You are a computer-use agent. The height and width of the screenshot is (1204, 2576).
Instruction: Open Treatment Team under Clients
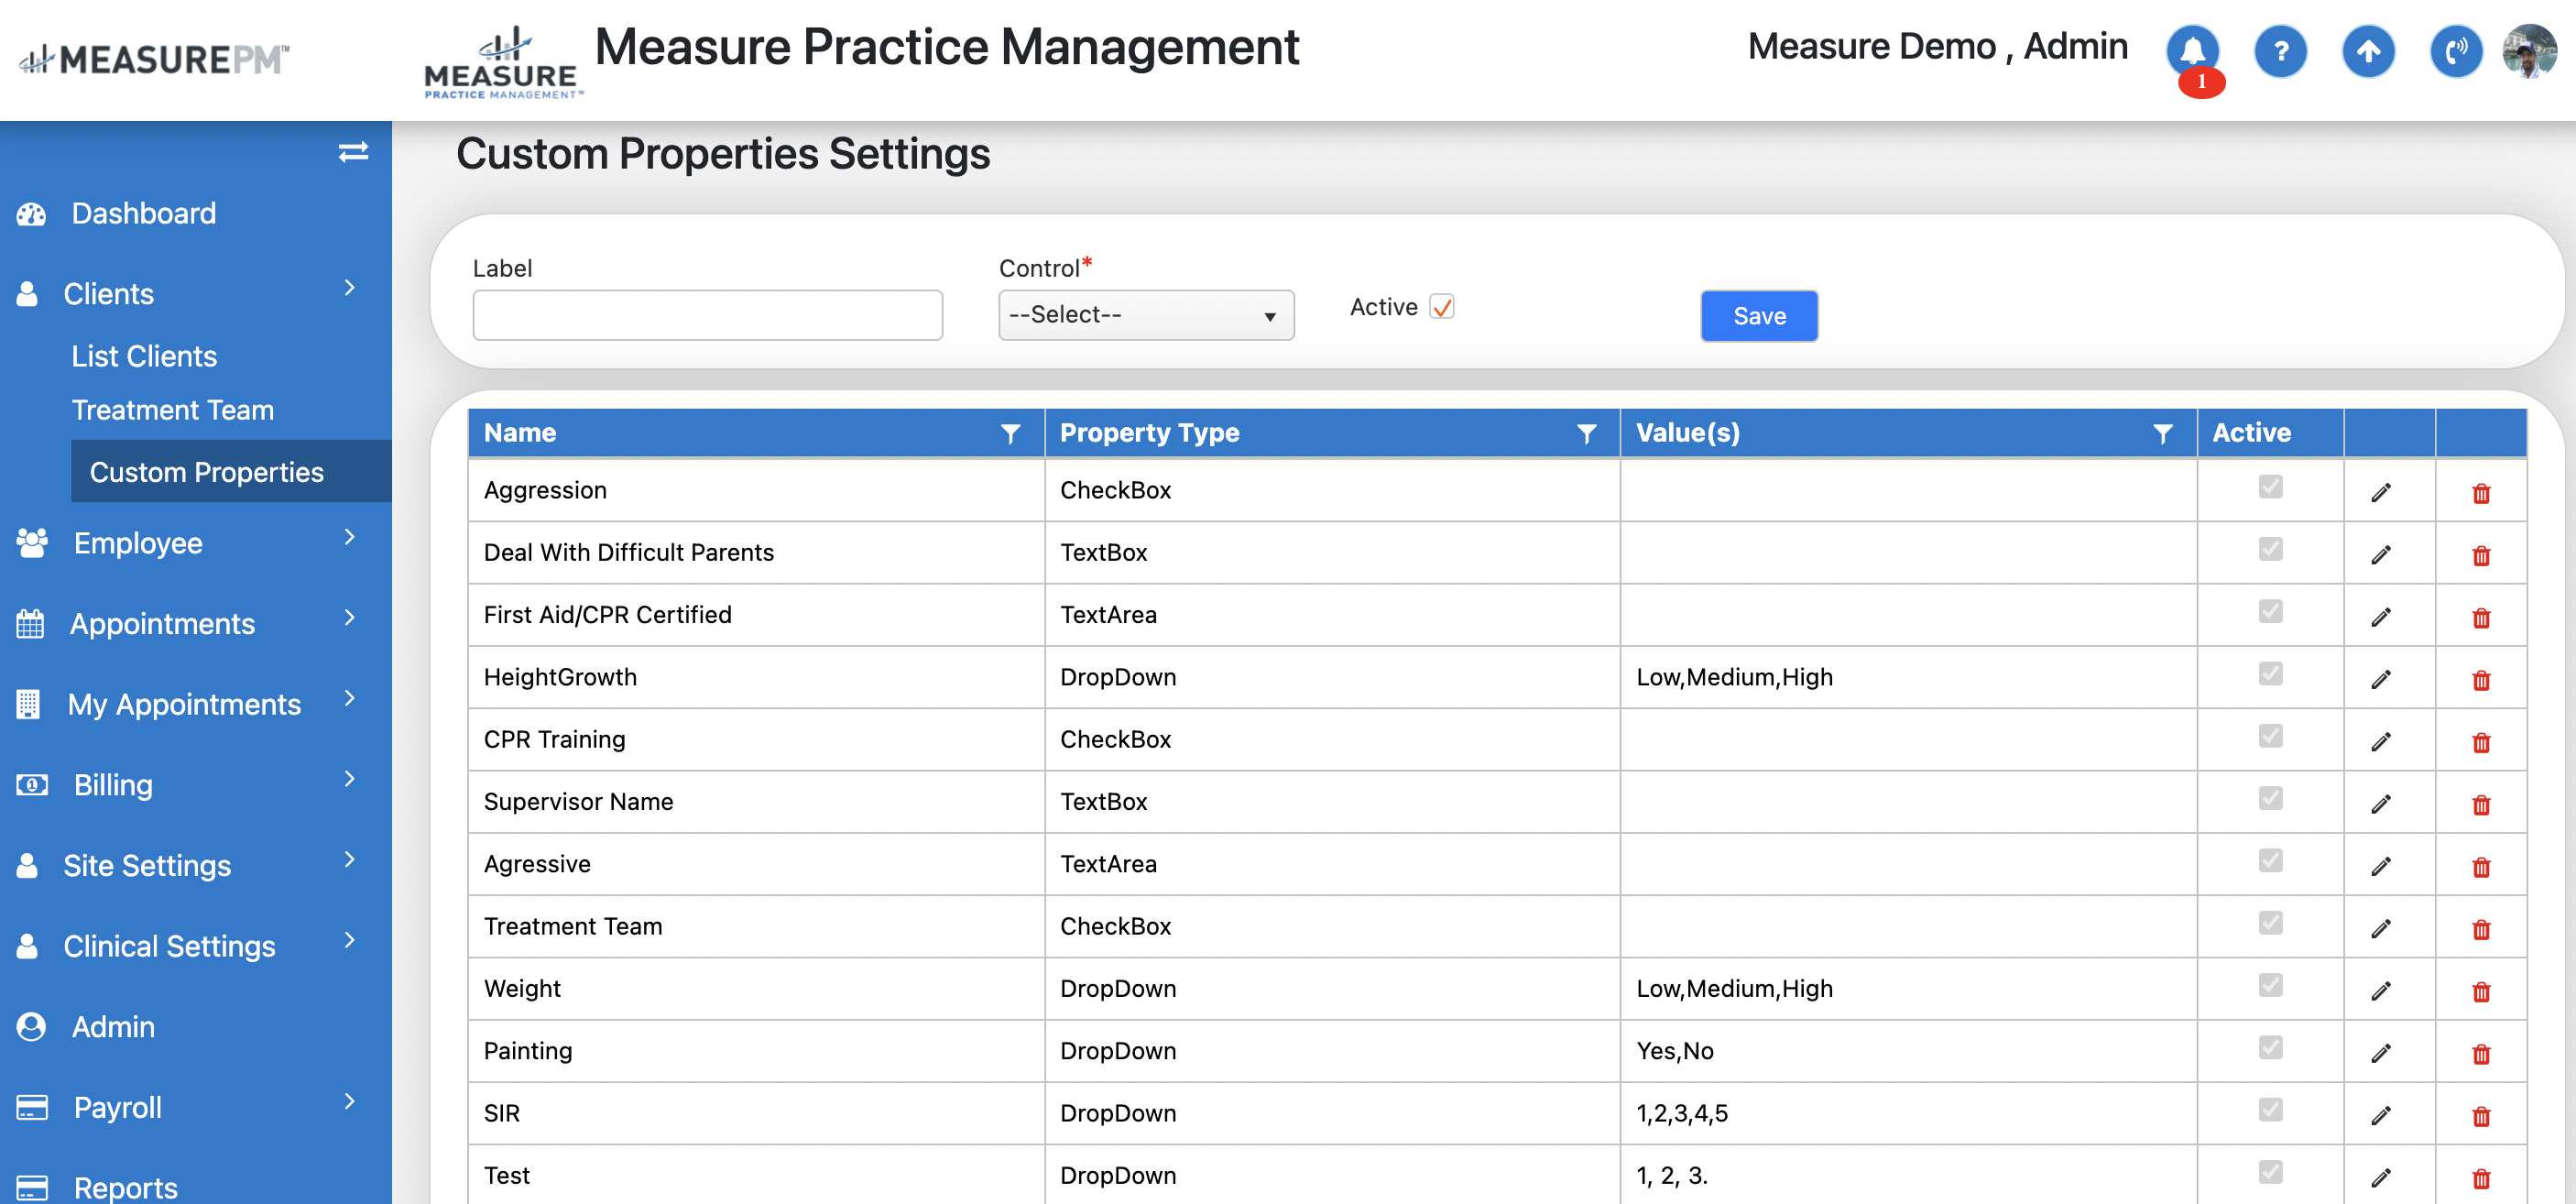[172, 410]
